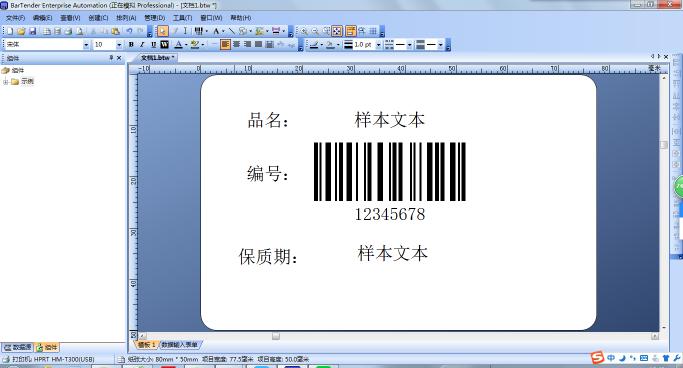Image resolution: width=683 pixels, height=368 pixels.
Task: Expand the tree folder under components
Action: pos(6,81)
